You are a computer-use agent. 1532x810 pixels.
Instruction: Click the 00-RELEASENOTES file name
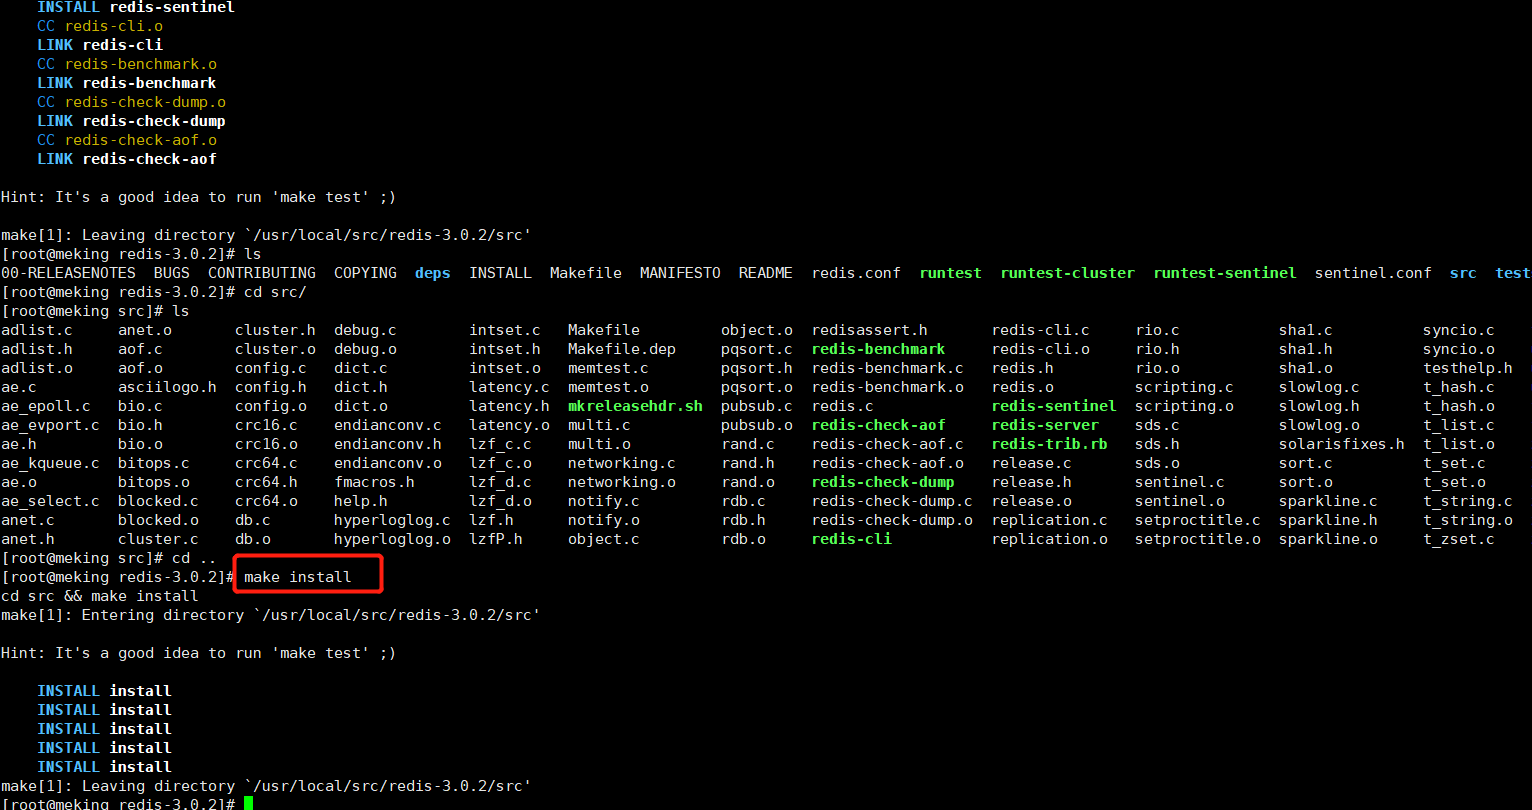68,273
